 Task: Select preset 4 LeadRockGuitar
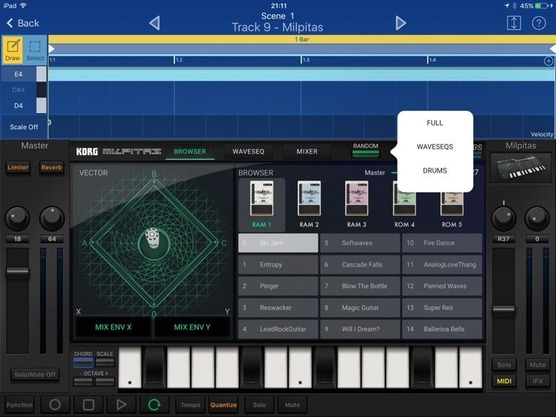[278, 329]
